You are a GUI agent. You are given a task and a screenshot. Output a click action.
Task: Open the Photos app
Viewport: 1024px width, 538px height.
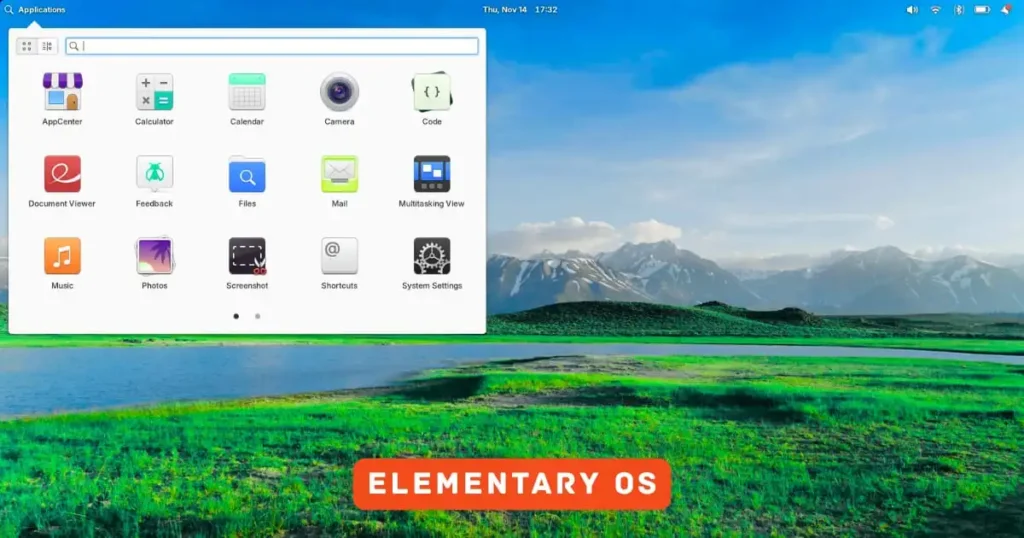154,257
